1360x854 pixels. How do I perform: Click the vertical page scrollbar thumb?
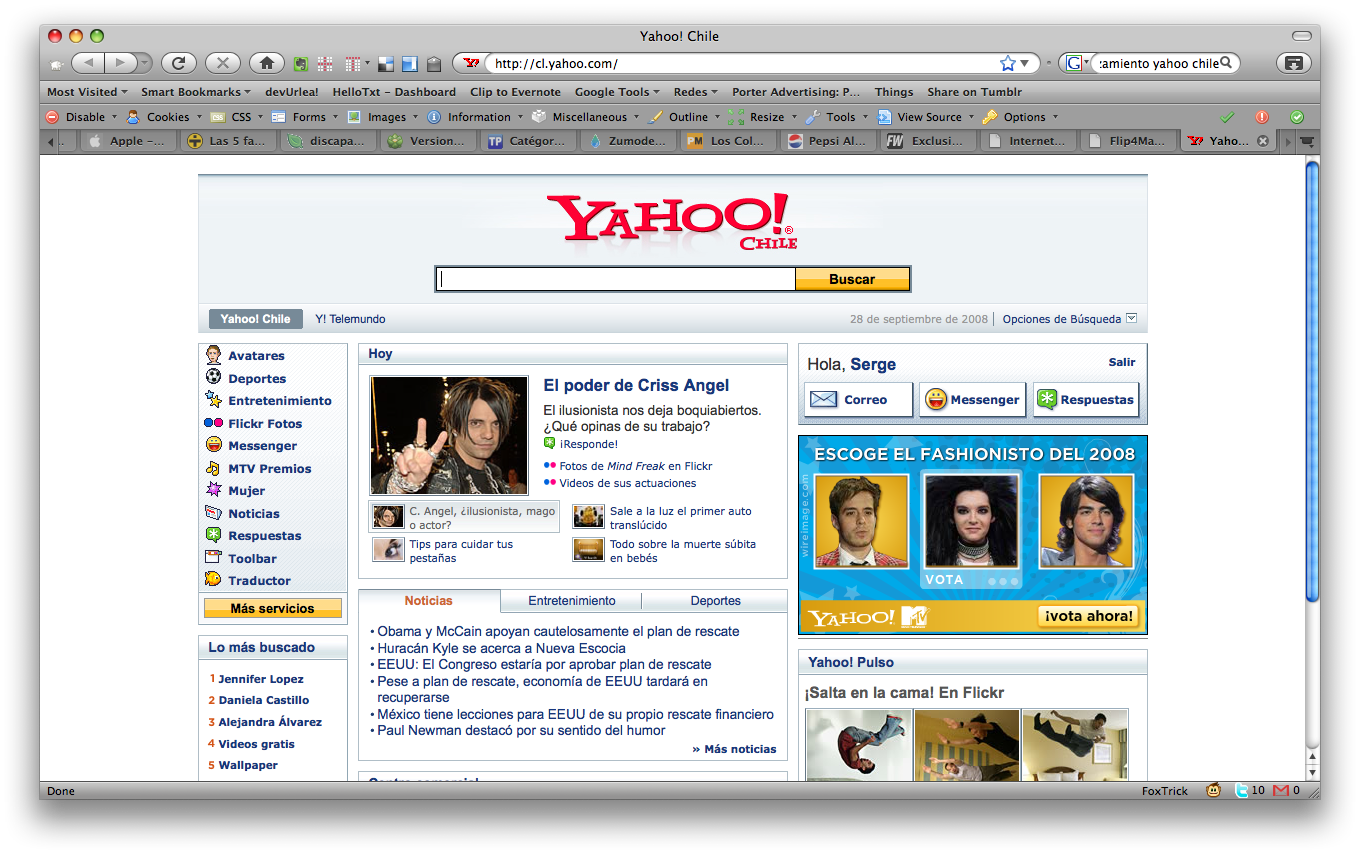(1312, 382)
